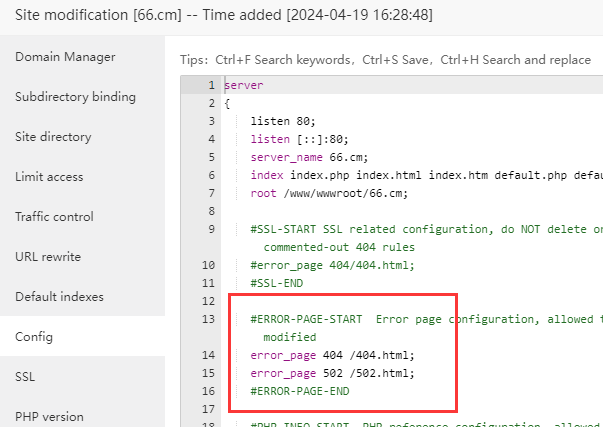Select the Site directory tab
Image resolution: width=603 pixels, height=427 pixels.
click(x=53, y=137)
